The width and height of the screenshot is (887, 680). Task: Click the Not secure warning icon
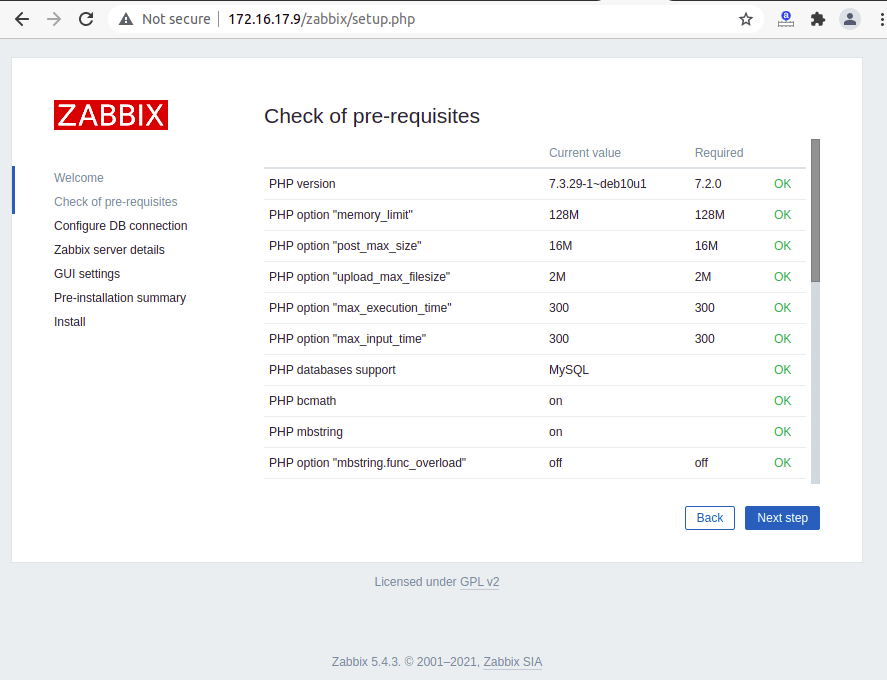tap(126, 19)
